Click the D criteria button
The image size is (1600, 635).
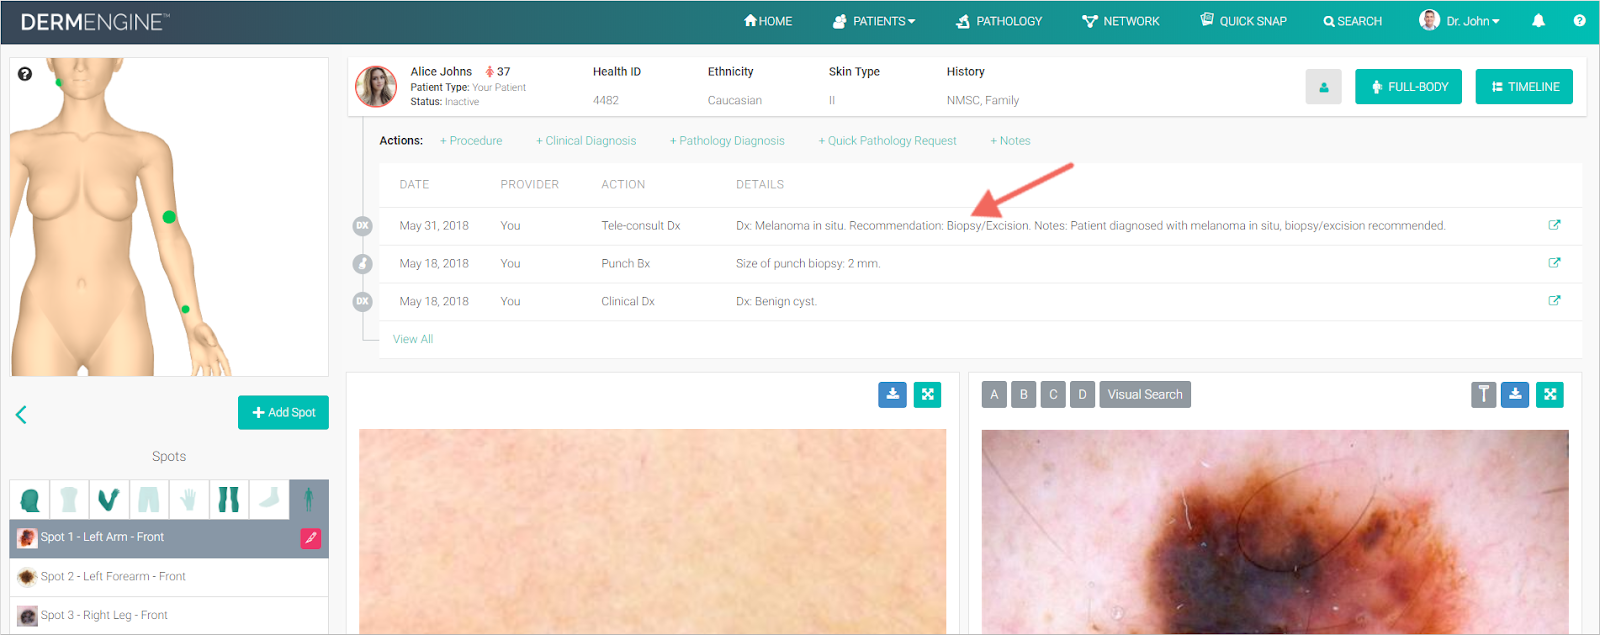(x=1082, y=394)
